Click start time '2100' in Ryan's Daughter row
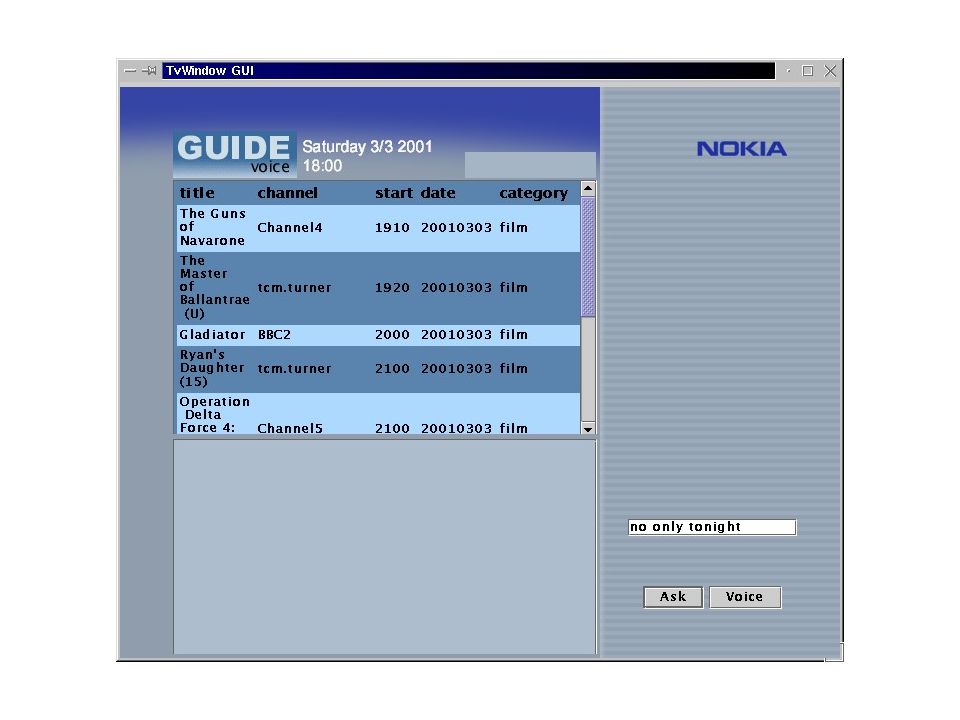960x720 pixels. point(392,369)
